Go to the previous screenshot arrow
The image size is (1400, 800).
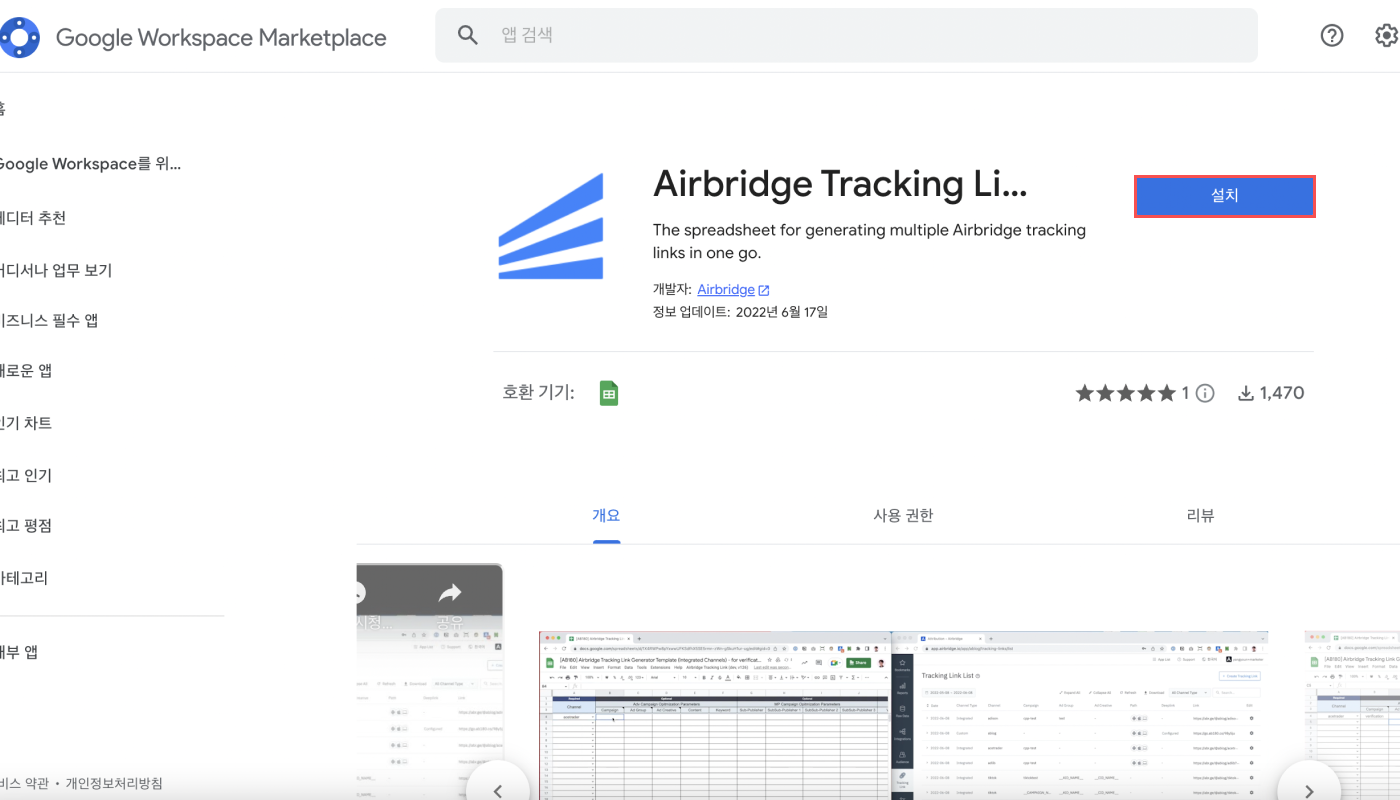[x=498, y=790]
